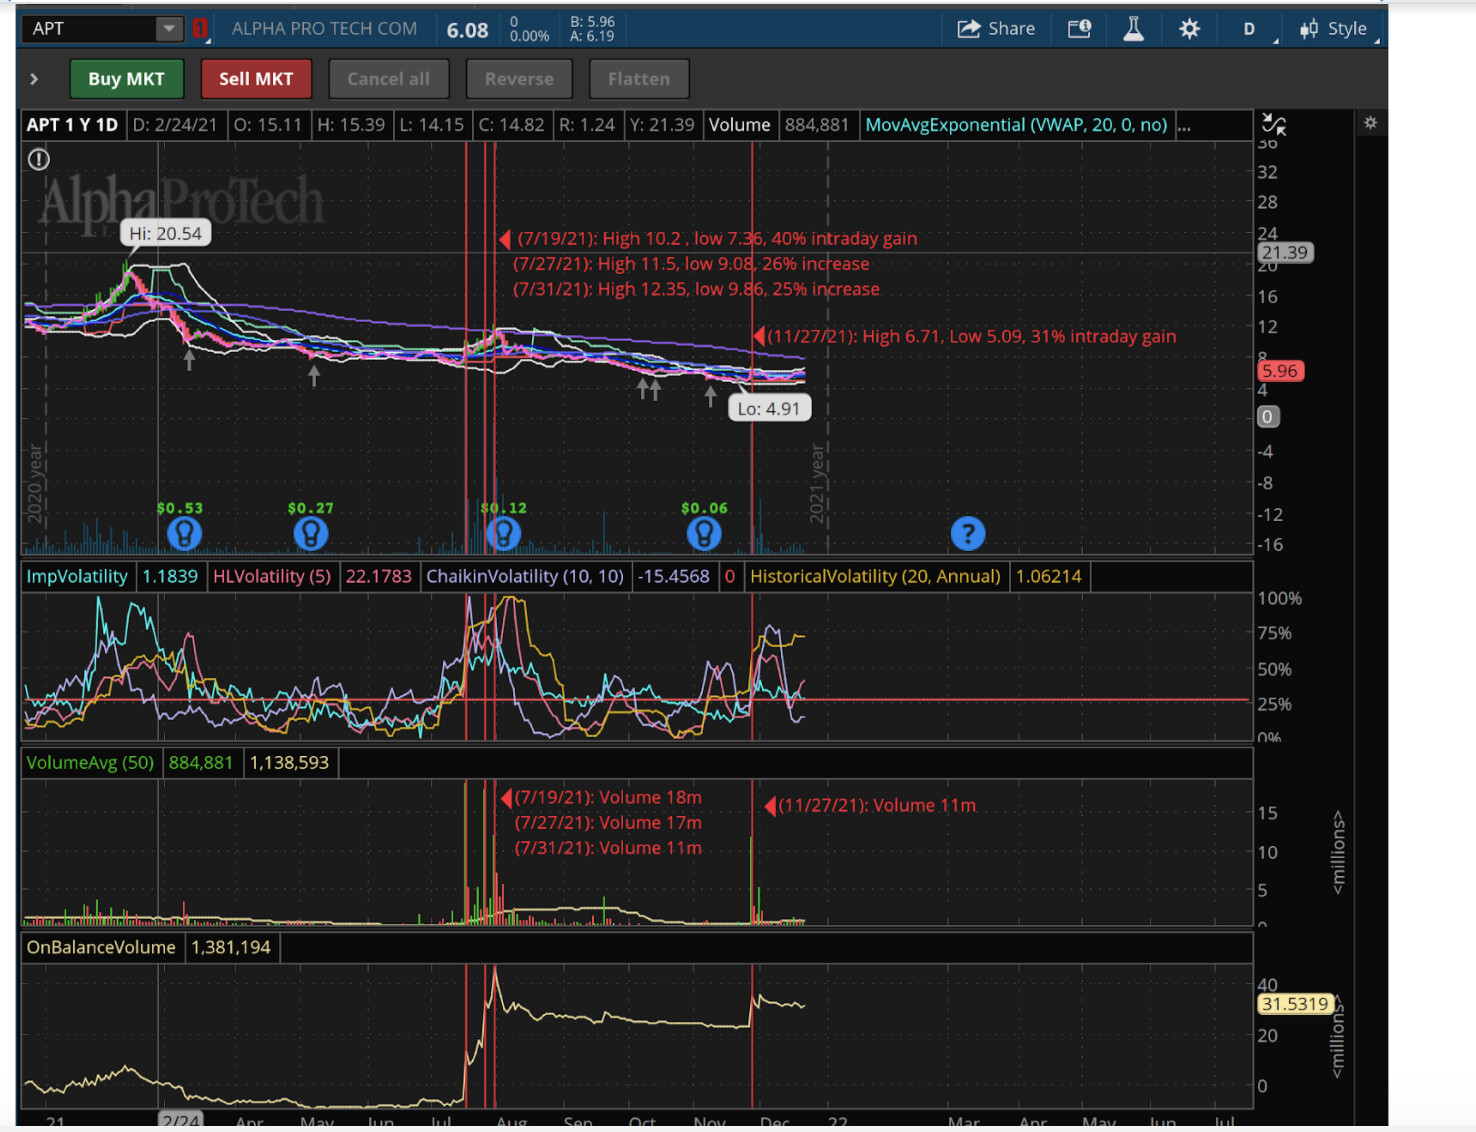Open the Style menu
This screenshot has width=1476, height=1132.
point(1334,29)
